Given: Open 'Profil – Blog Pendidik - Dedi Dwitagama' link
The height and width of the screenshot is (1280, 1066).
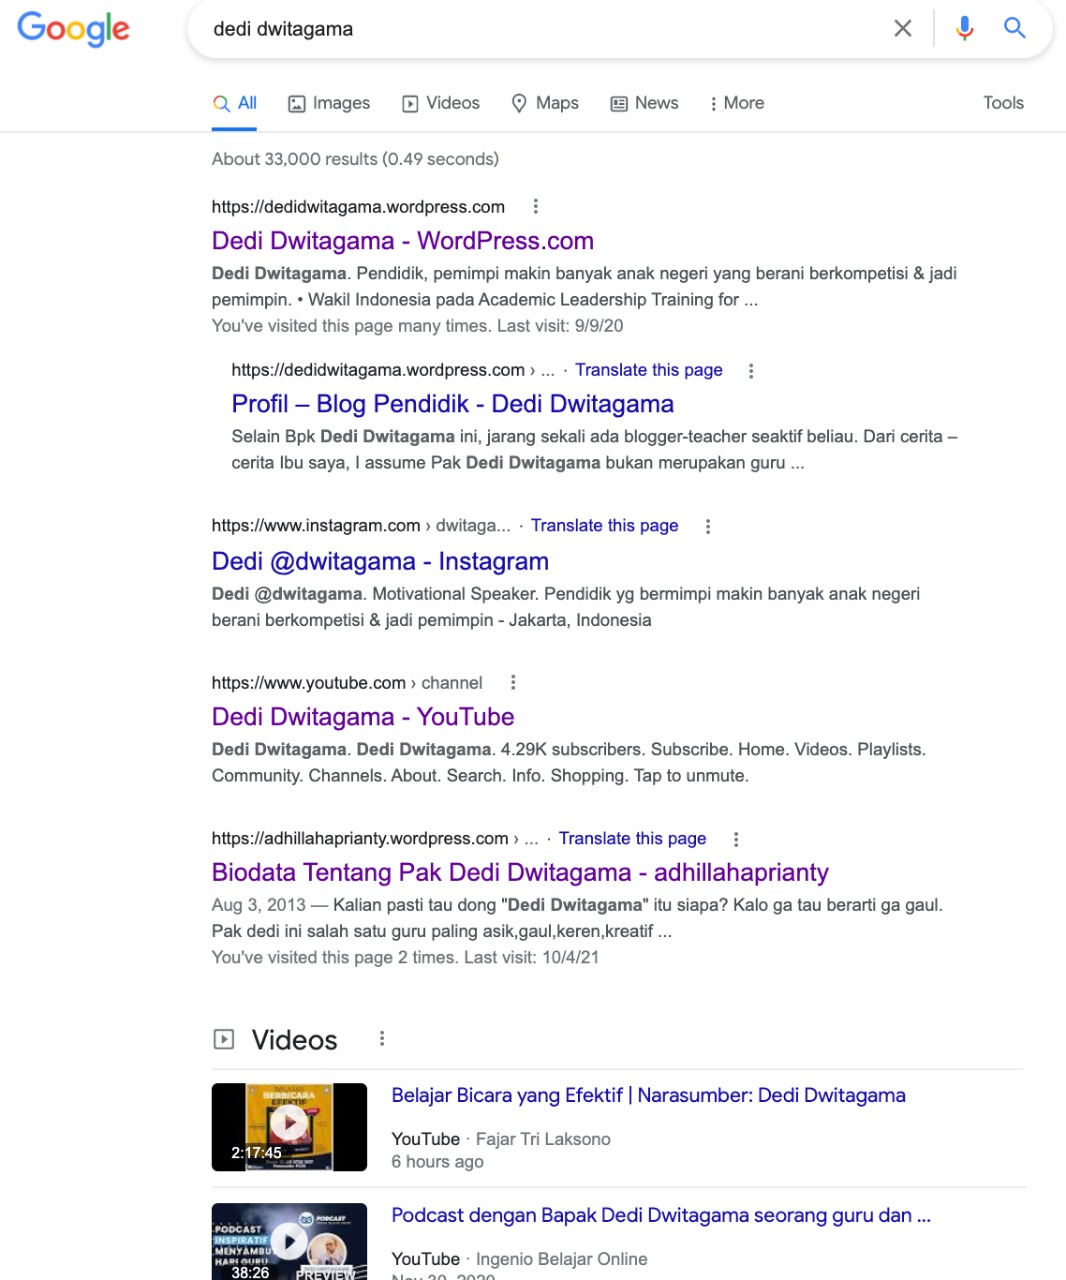Looking at the screenshot, I should pyautogui.click(x=453, y=404).
